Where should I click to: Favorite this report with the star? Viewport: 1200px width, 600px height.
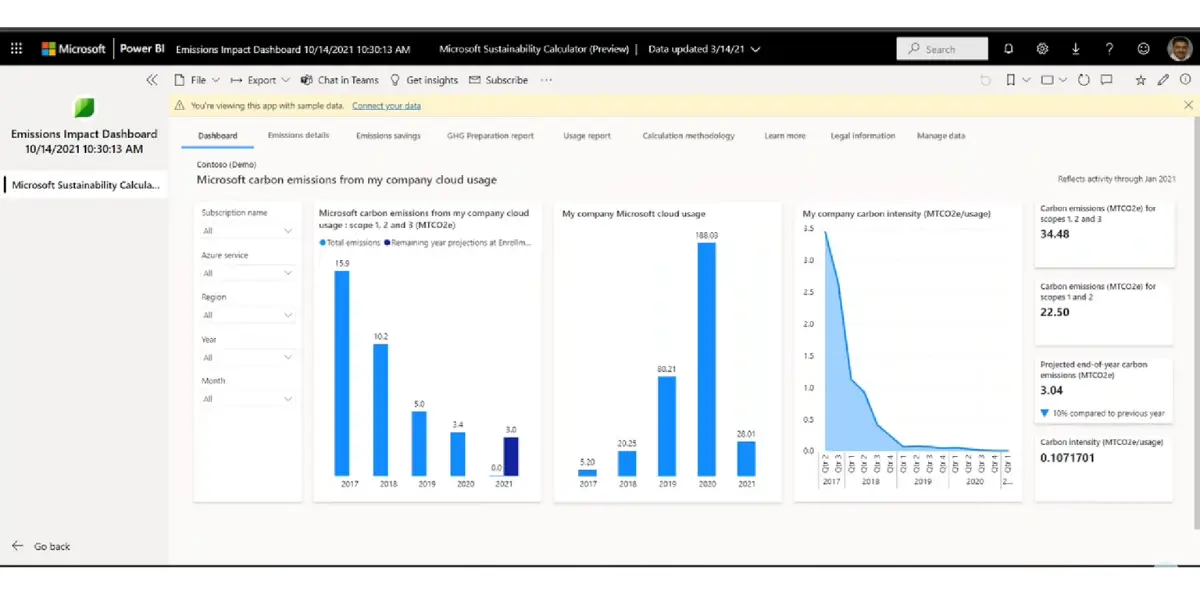(1141, 80)
